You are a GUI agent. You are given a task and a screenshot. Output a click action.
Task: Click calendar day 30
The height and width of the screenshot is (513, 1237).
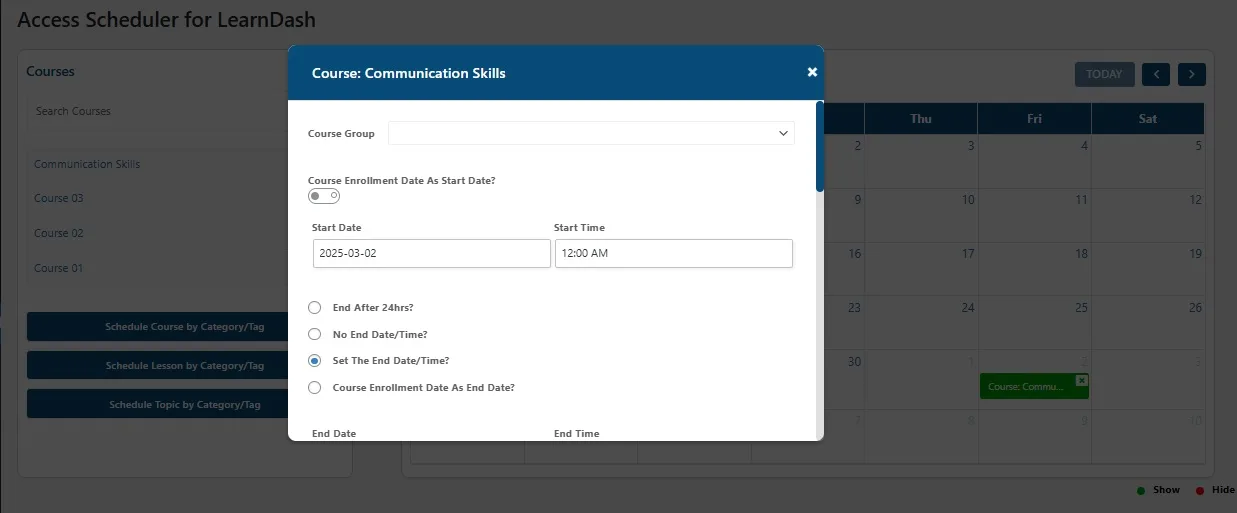pyautogui.click(x=854, y=362)
